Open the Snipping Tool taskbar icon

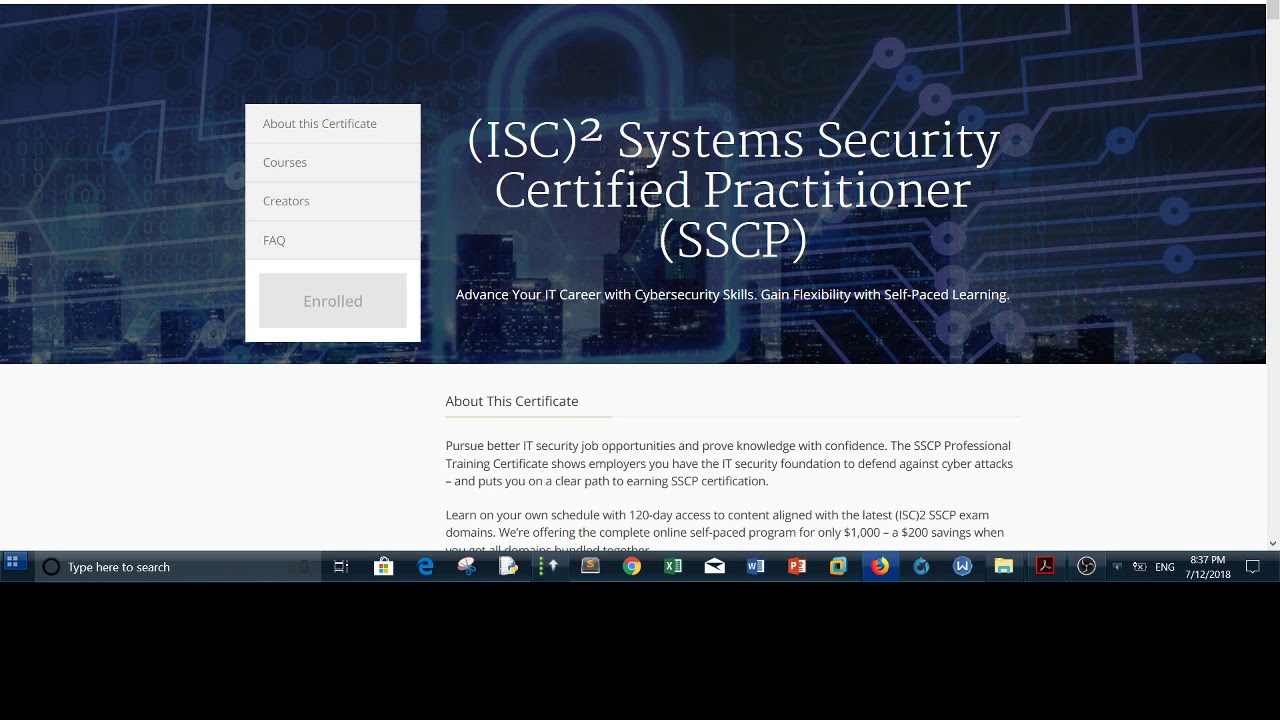[x=467, y=567]
